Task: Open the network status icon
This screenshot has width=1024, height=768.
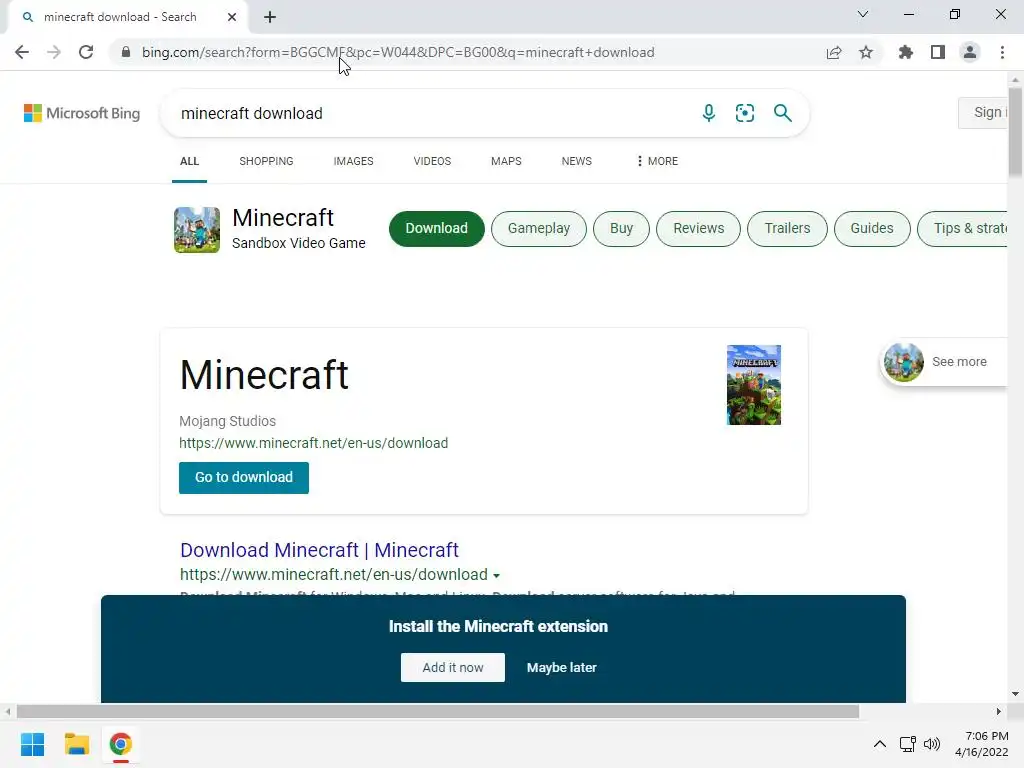Action: coord(907,744)
